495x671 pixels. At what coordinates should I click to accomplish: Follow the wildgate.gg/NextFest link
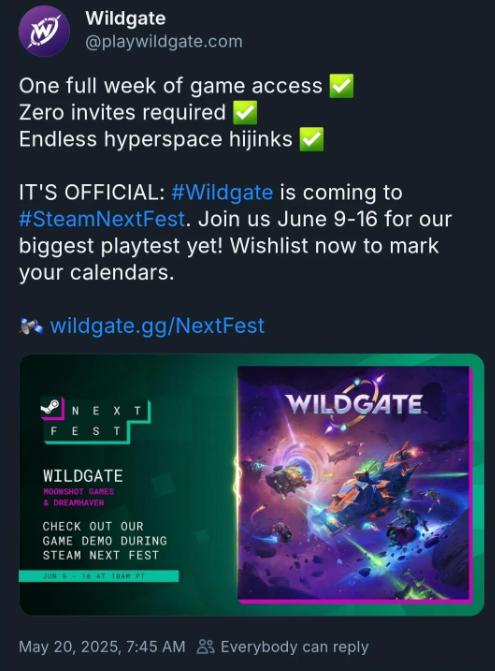pyautogui.click(x=157, y=326)
